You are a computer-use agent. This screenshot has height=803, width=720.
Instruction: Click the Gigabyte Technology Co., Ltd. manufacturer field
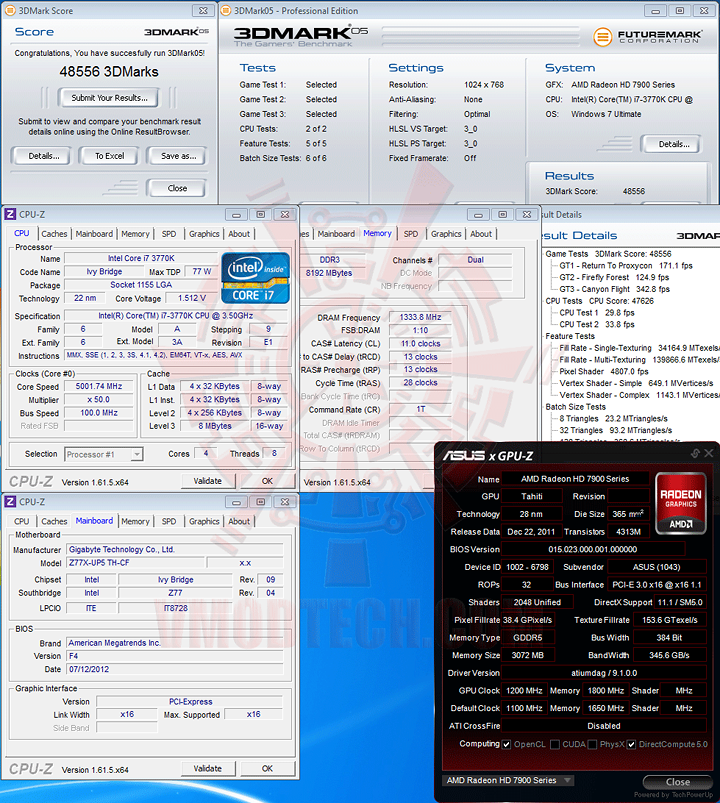point(175,550)
